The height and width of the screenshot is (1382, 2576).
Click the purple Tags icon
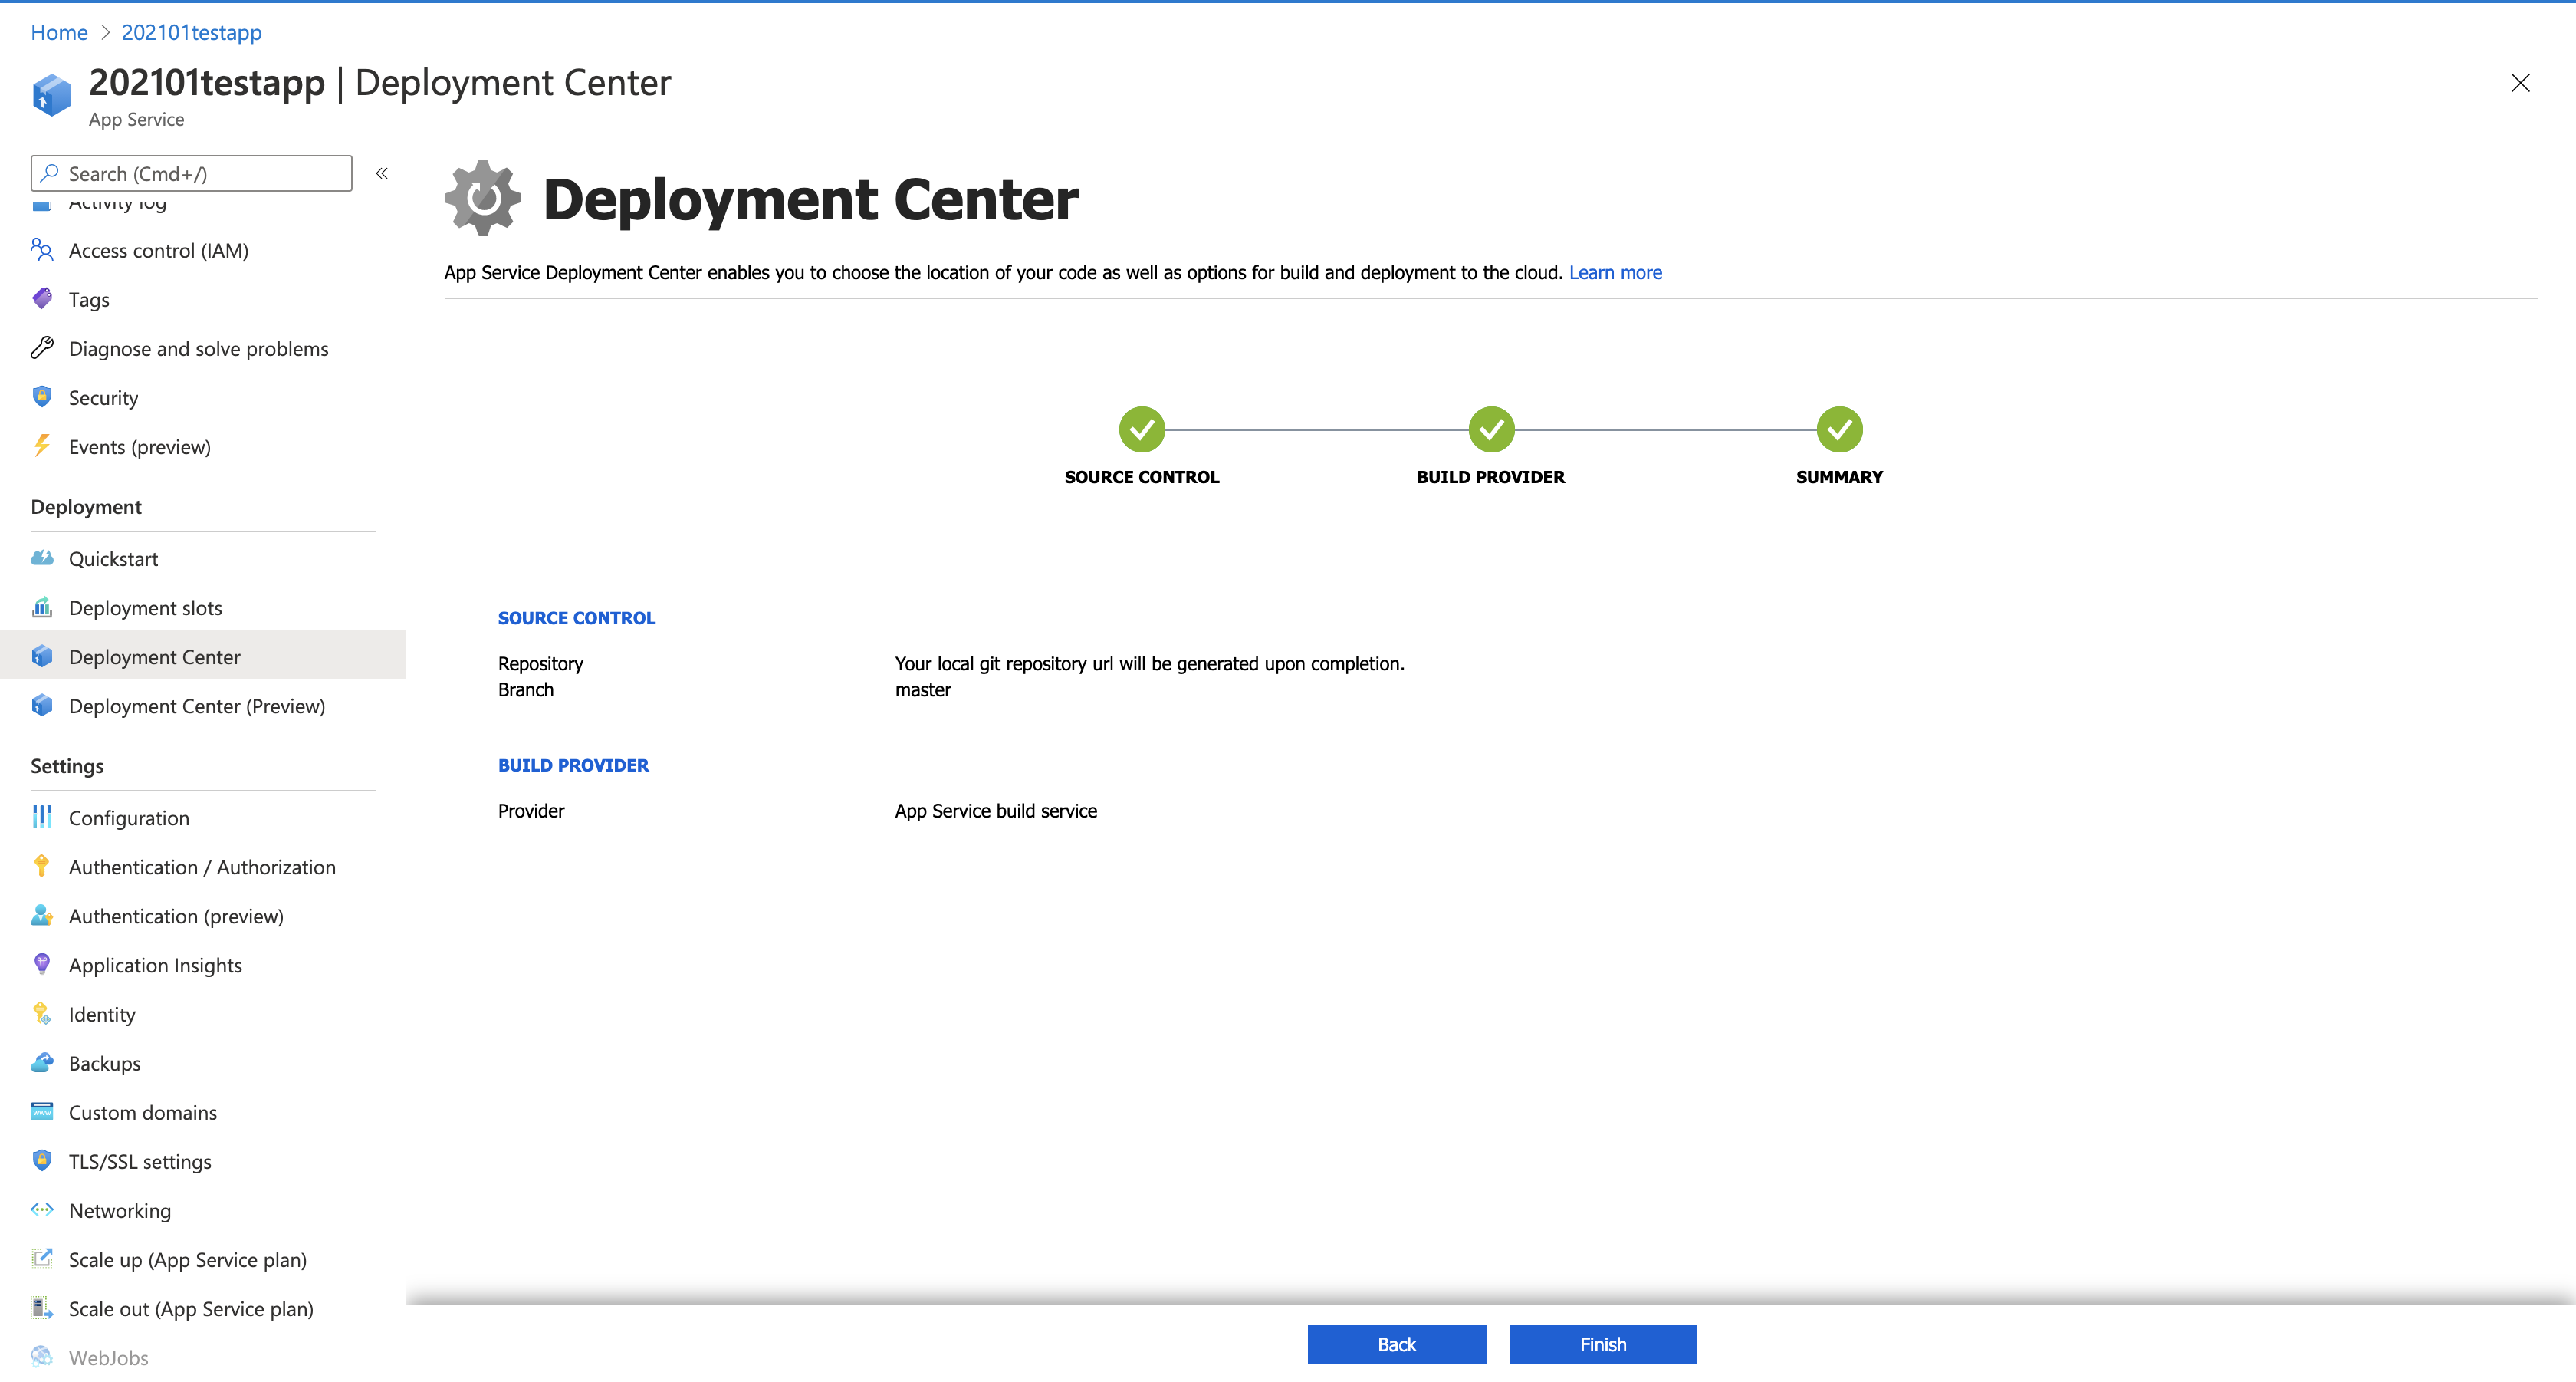(41, 299)
